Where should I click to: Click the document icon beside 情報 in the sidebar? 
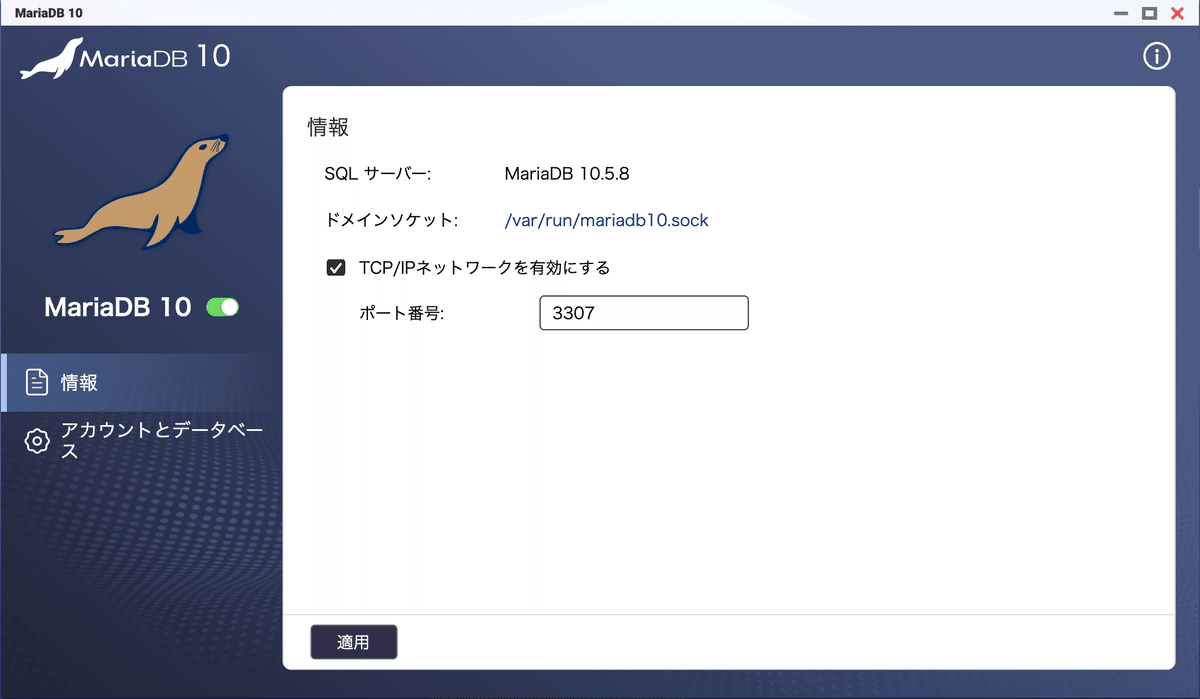(37, 382)
